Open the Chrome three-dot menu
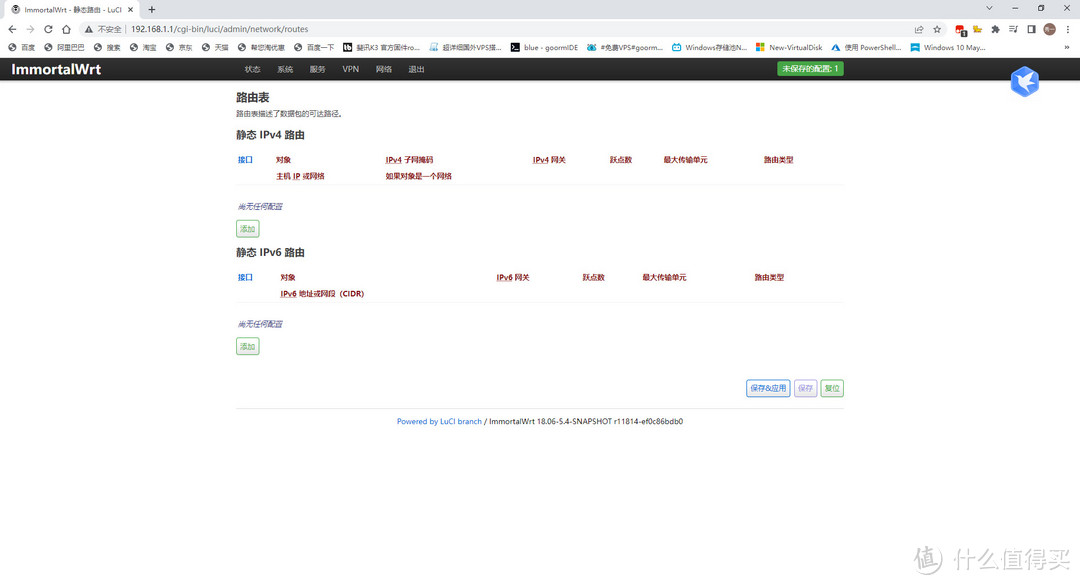 pos(1068,29)
